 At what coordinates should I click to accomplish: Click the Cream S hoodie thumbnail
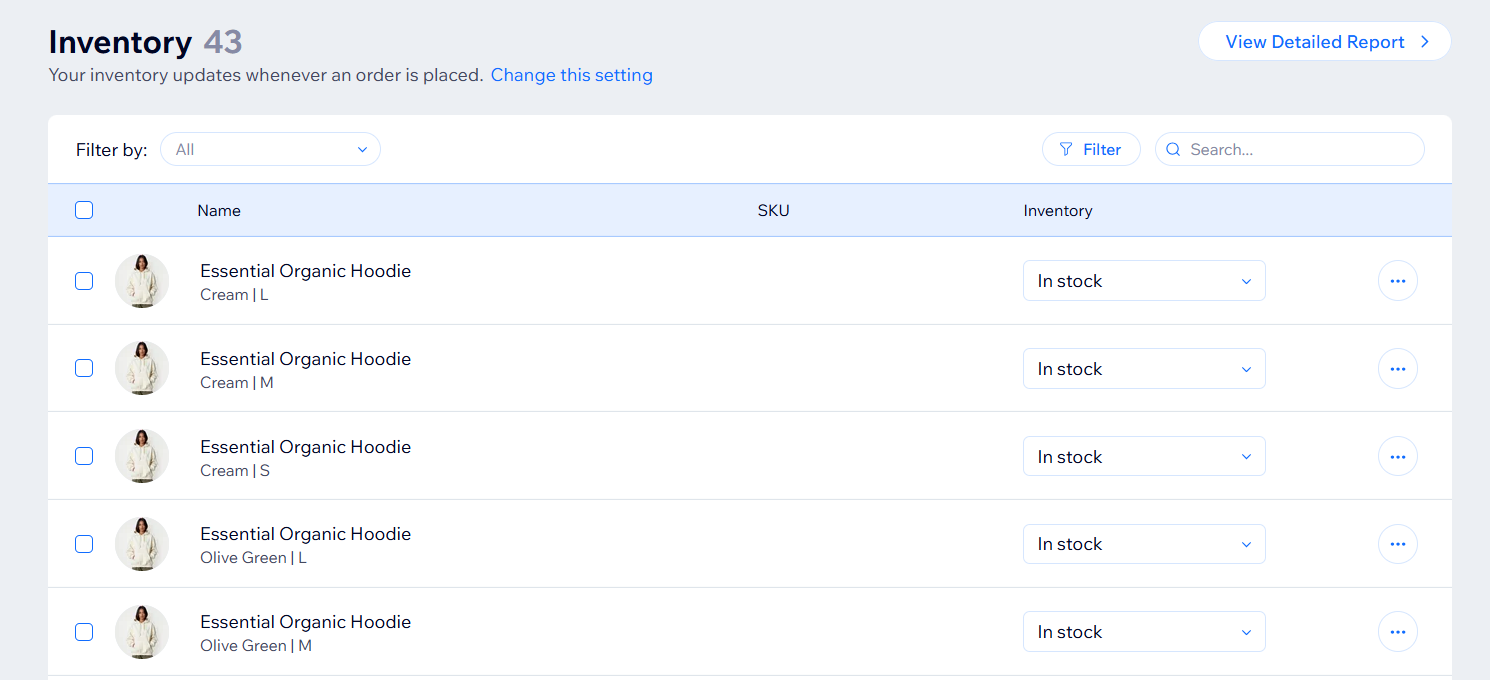tap(142, 456)
